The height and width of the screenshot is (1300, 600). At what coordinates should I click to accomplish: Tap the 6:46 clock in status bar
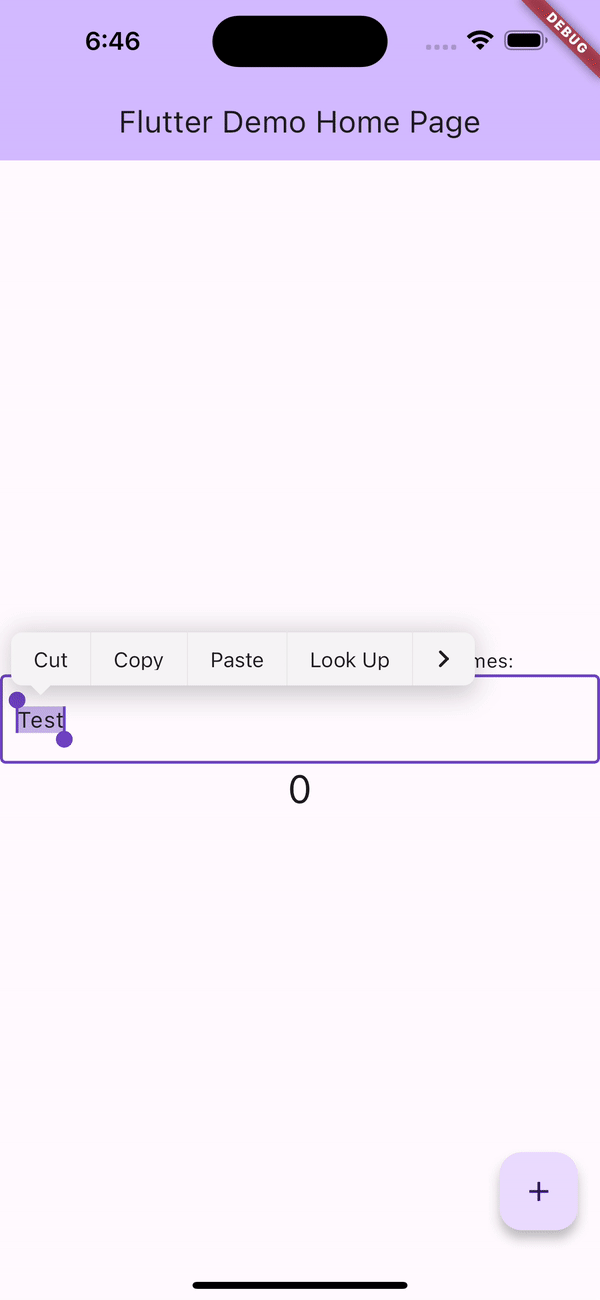pyautogui.click(x=112, y=41)
